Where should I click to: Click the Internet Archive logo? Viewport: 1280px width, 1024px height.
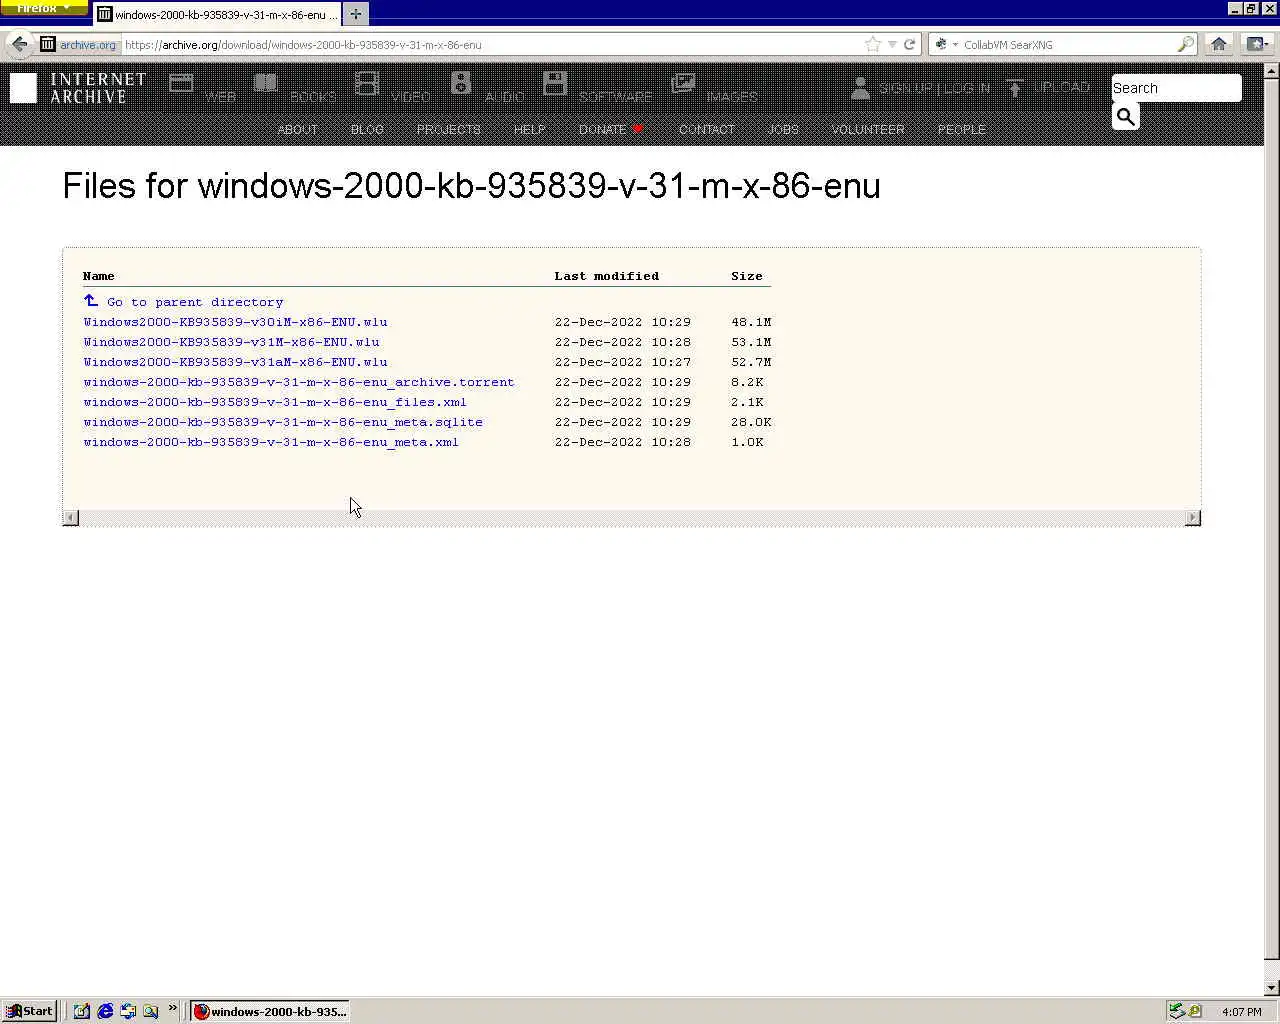pyautogui.click(x=78, y=88)
